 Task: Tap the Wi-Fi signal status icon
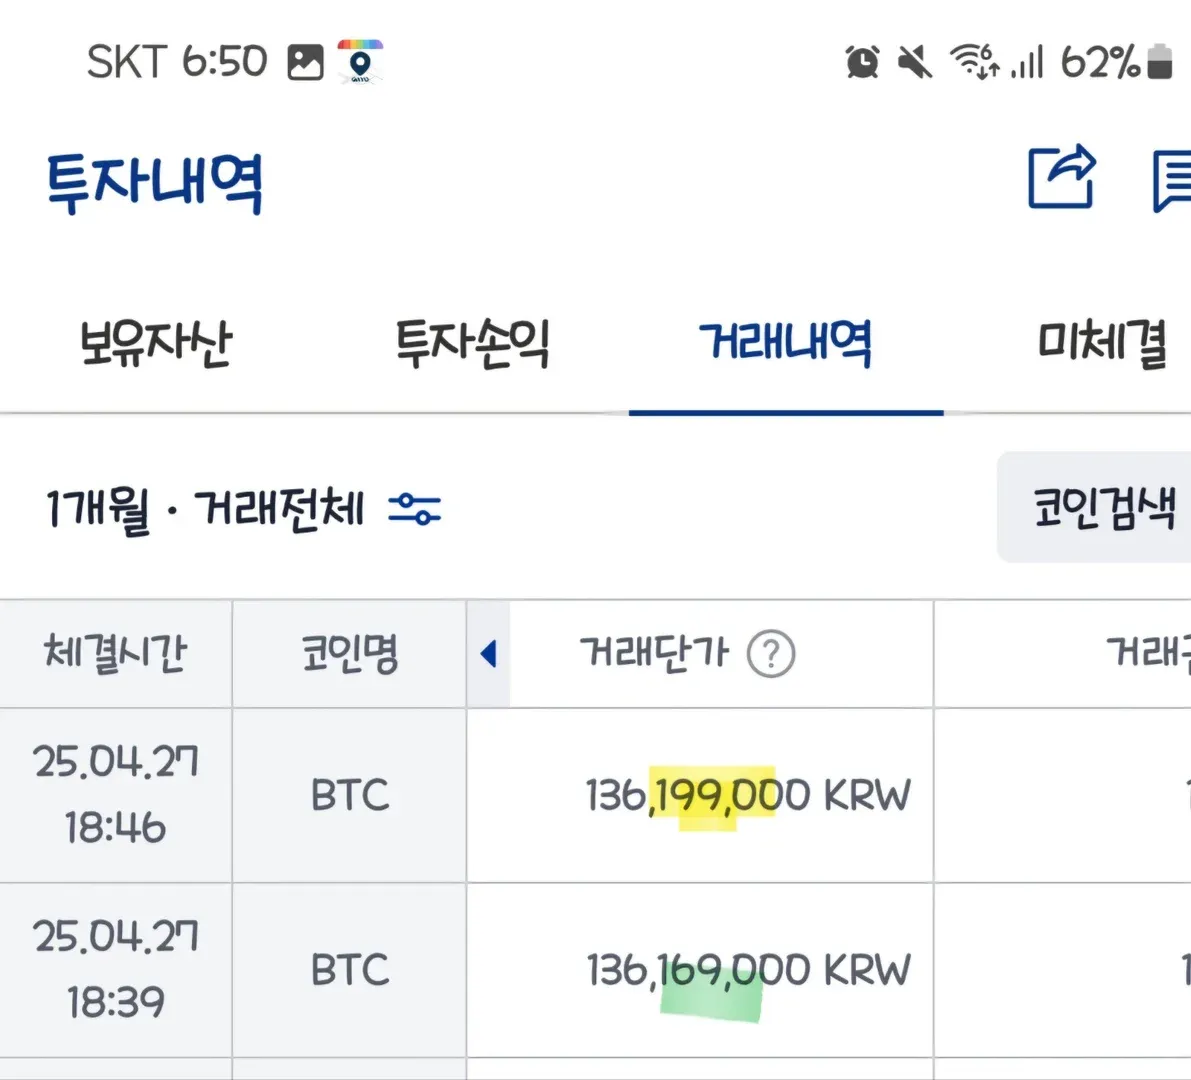pos(973,62)
